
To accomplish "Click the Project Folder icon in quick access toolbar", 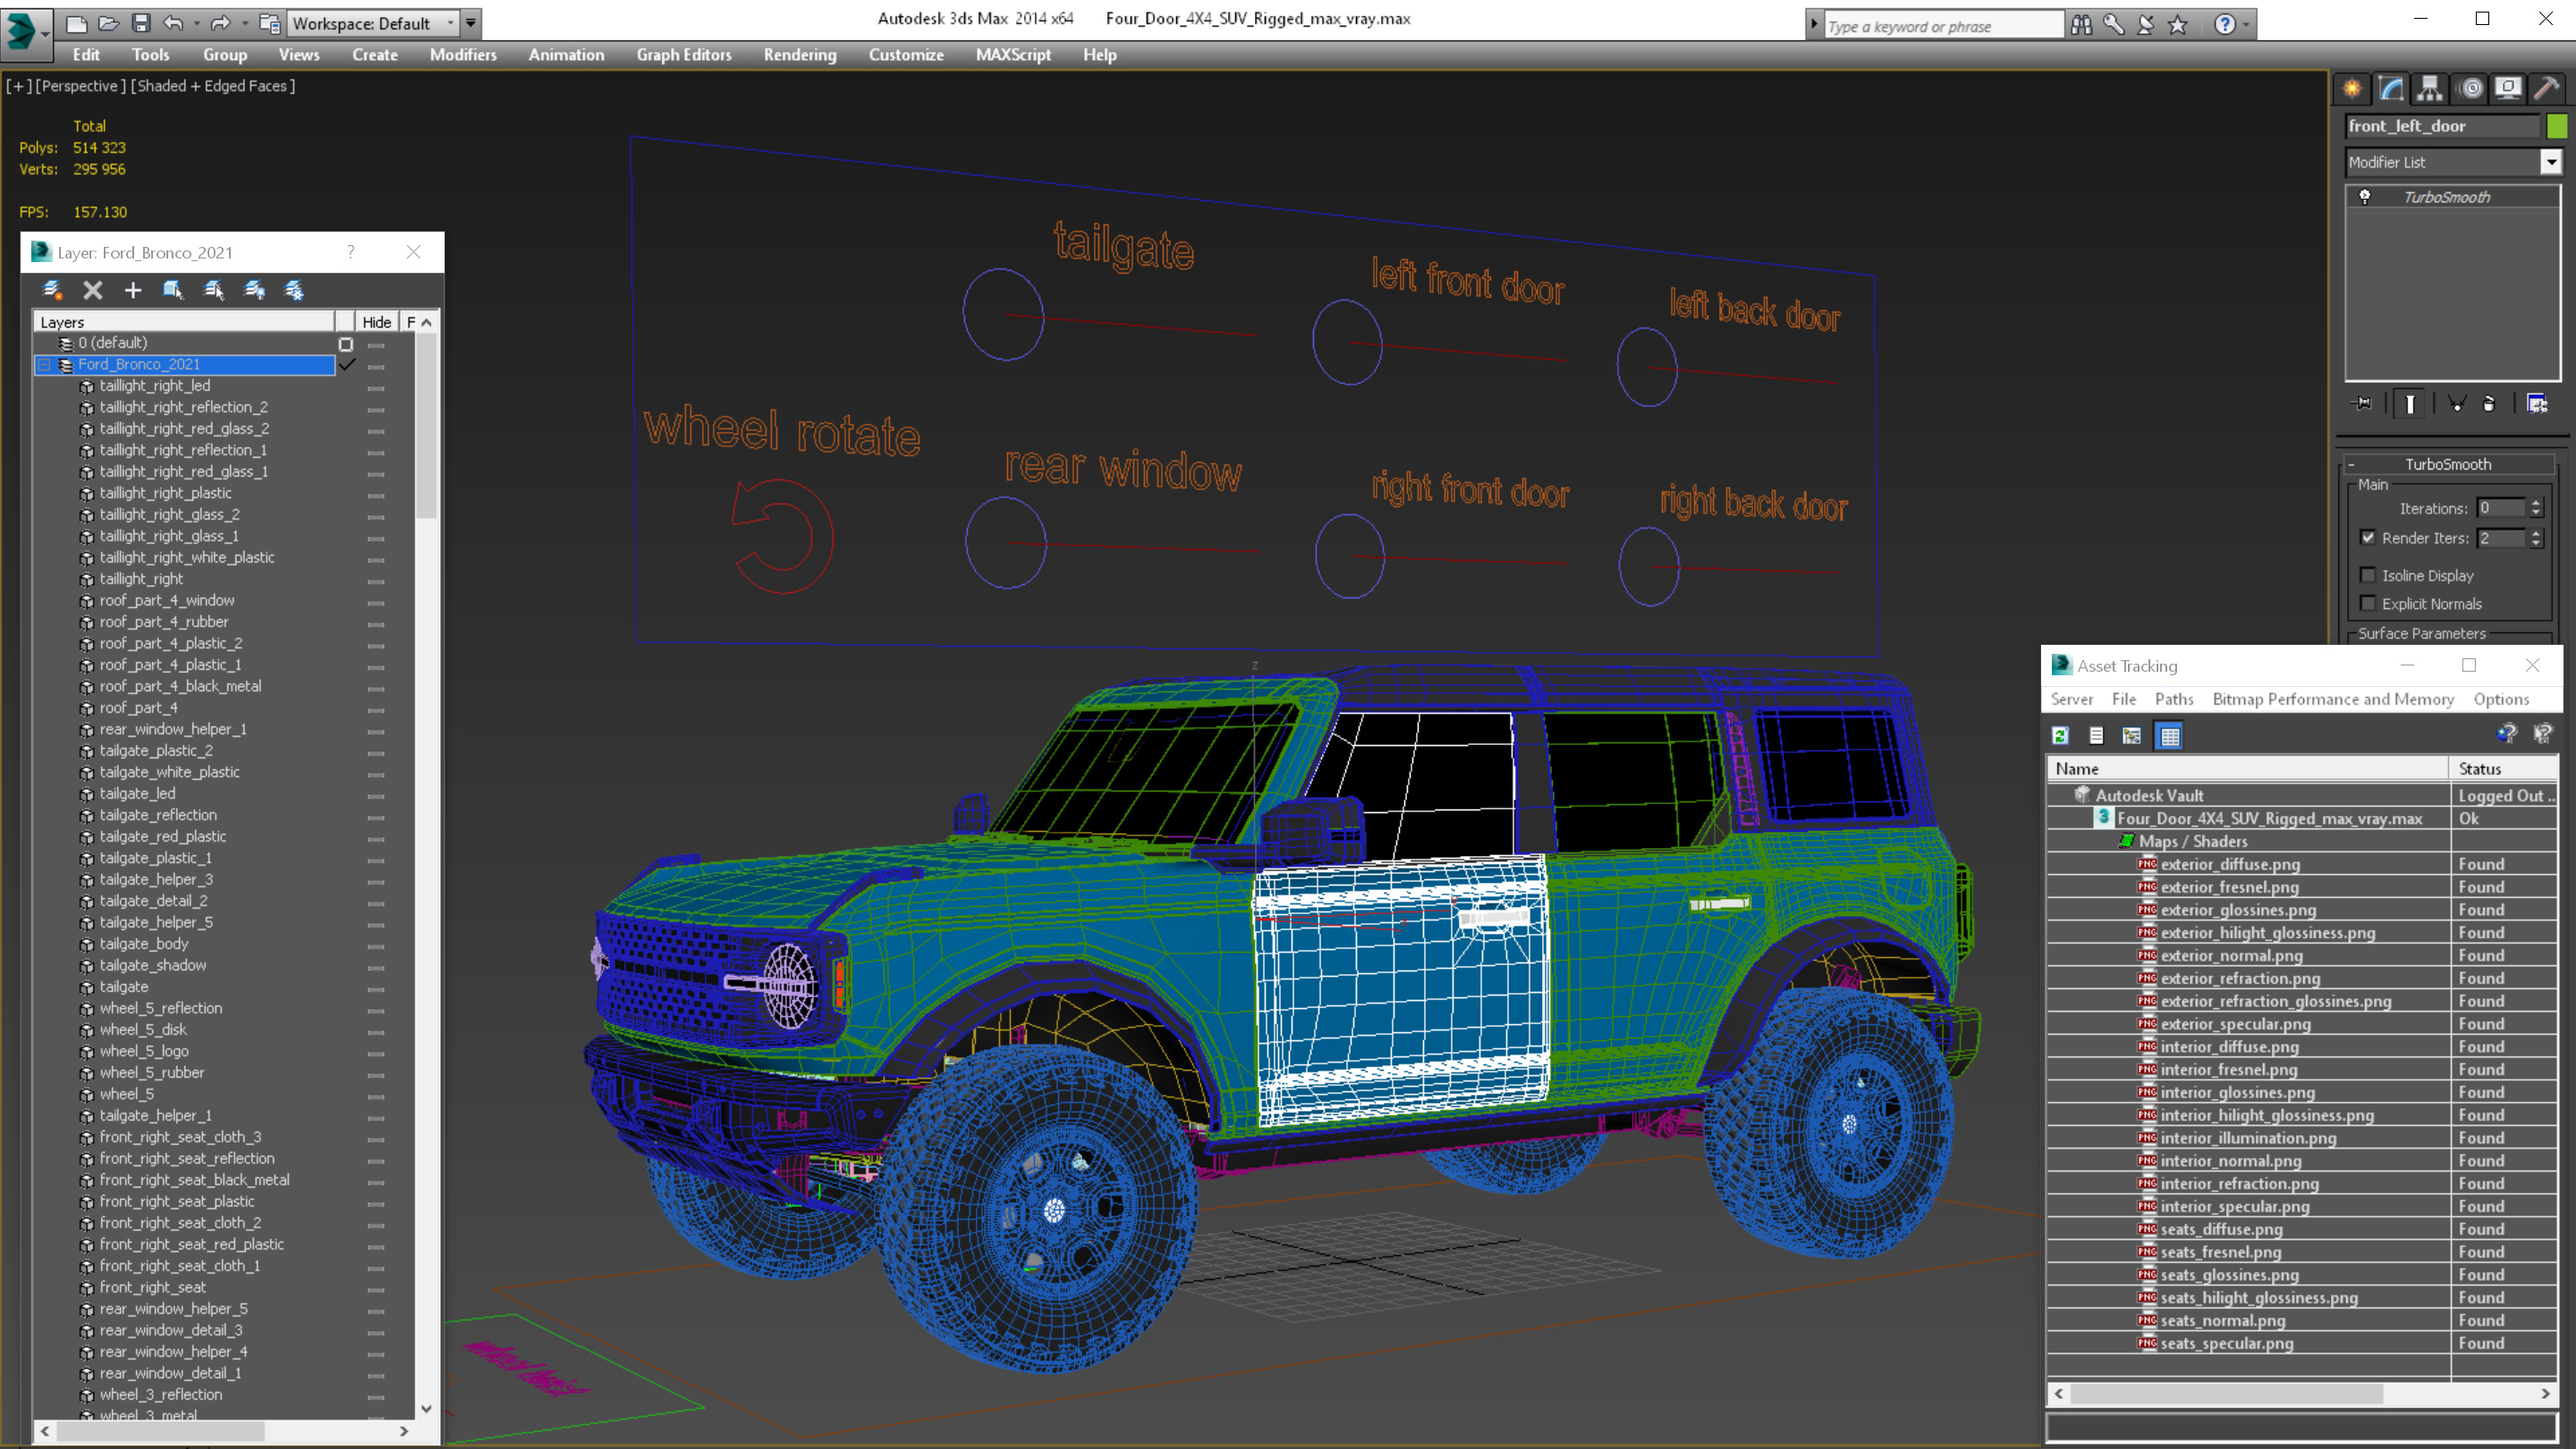I will (269, 23).
